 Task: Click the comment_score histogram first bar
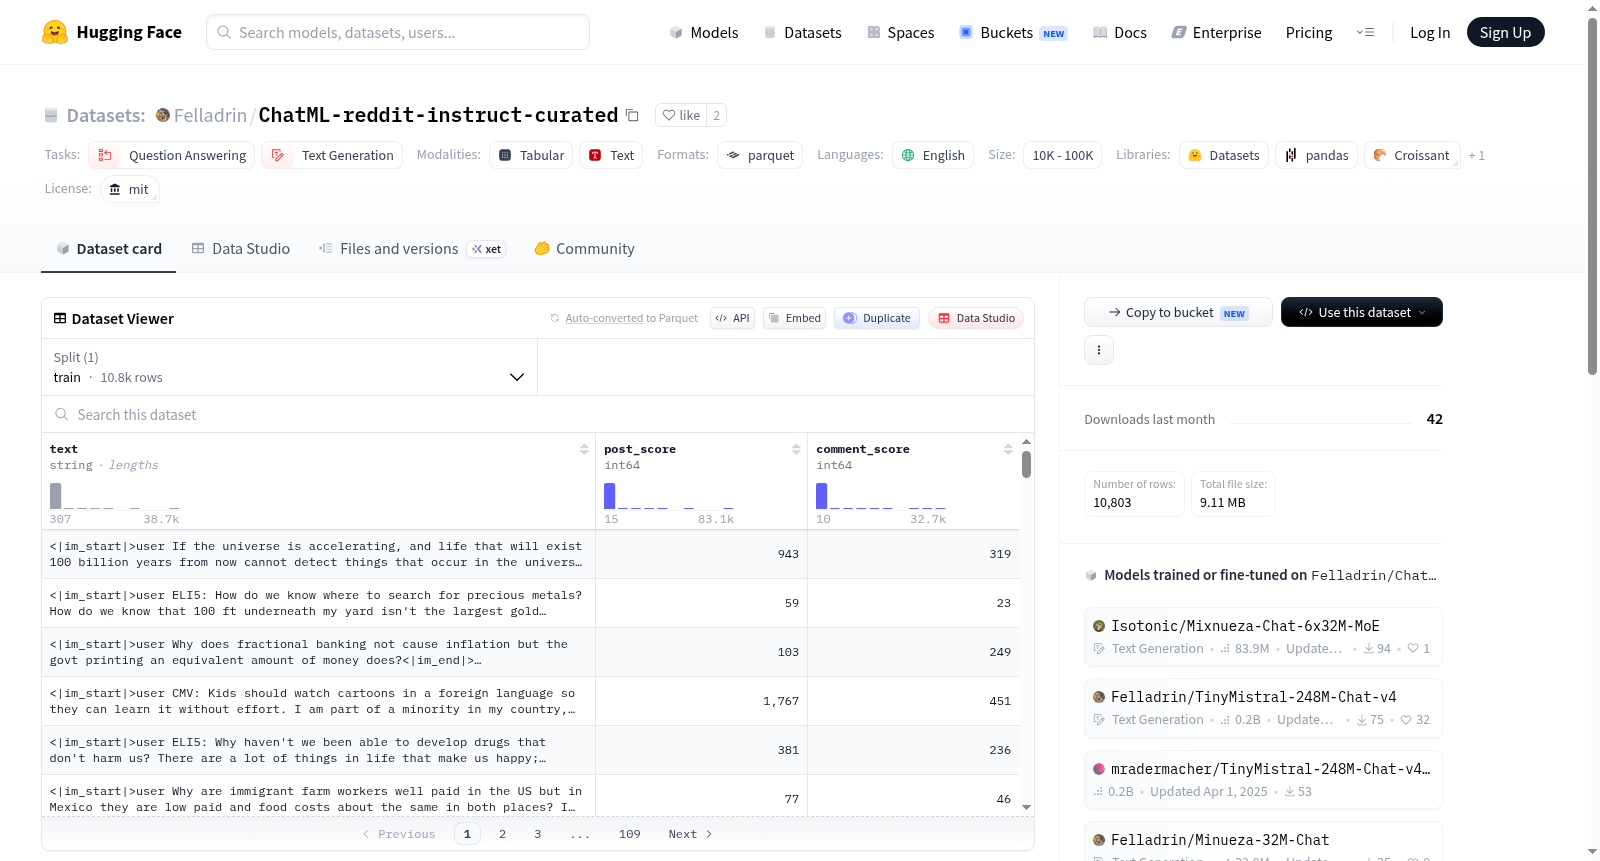821,496
